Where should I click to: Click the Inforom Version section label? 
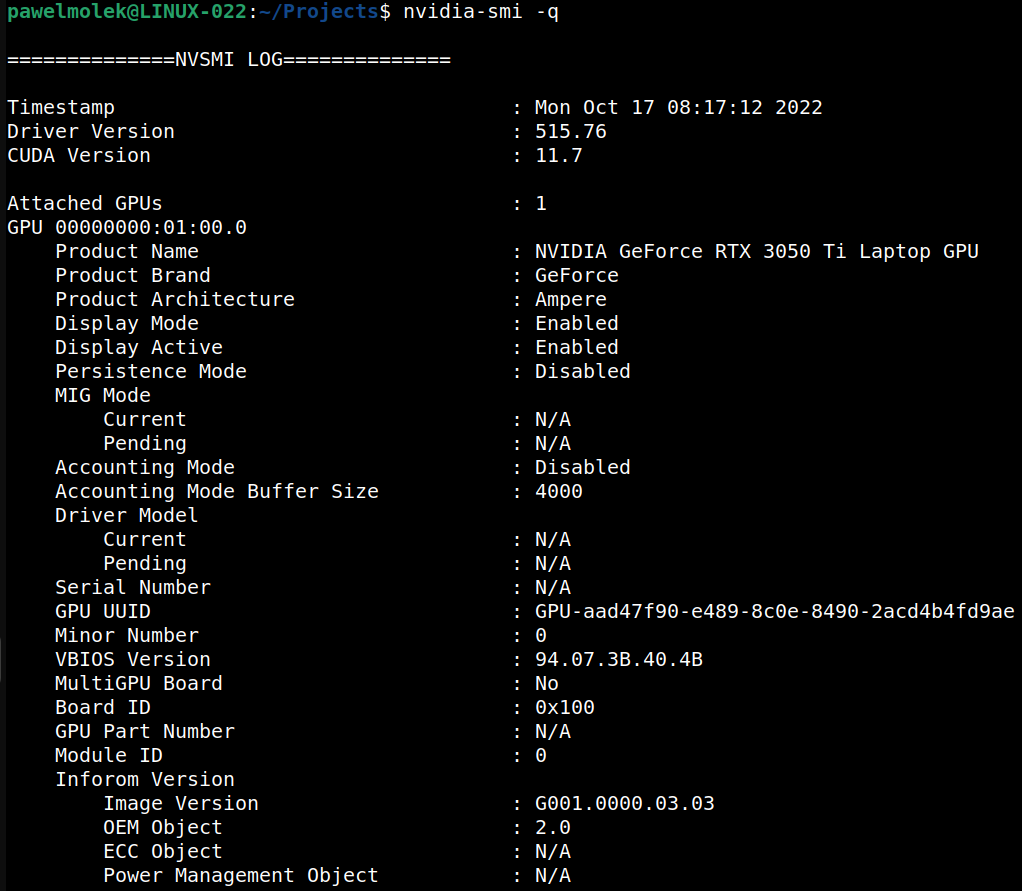pos(145,779)
